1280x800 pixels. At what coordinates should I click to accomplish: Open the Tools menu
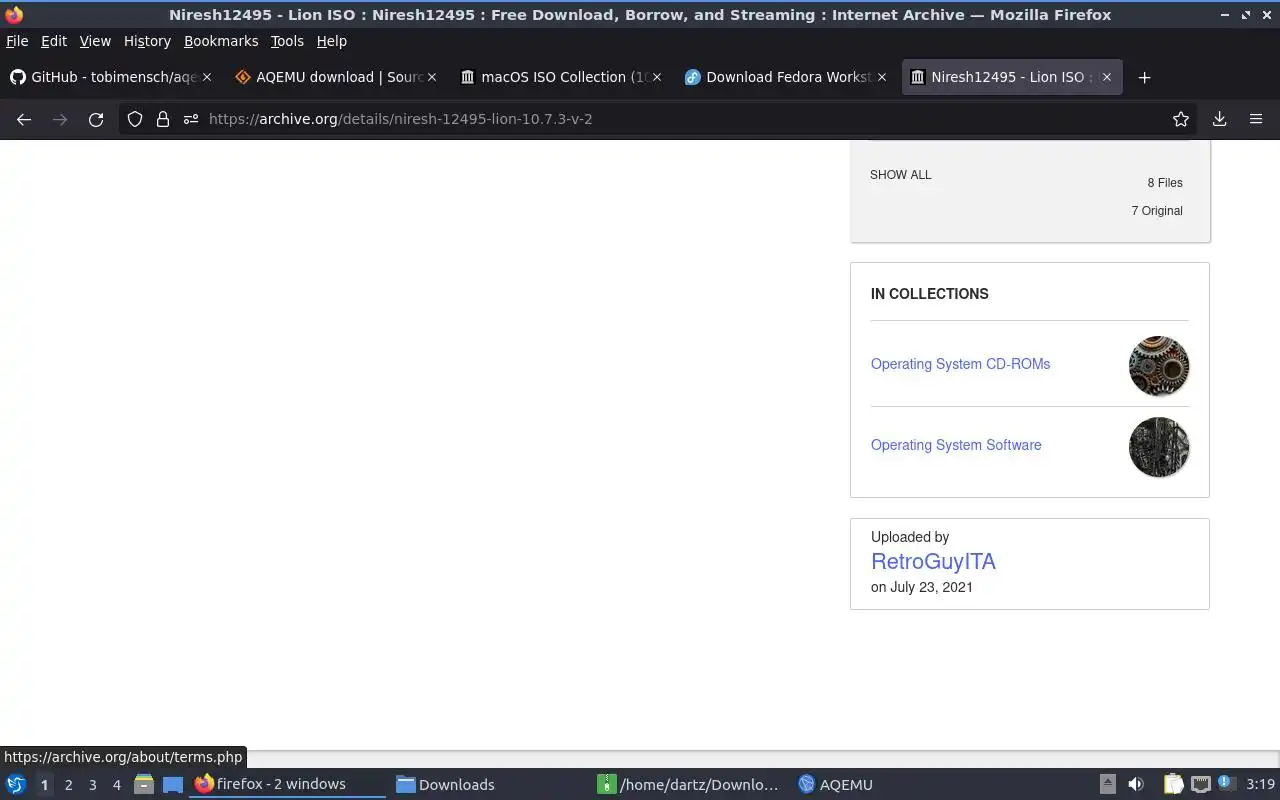[x=287, y=41]
